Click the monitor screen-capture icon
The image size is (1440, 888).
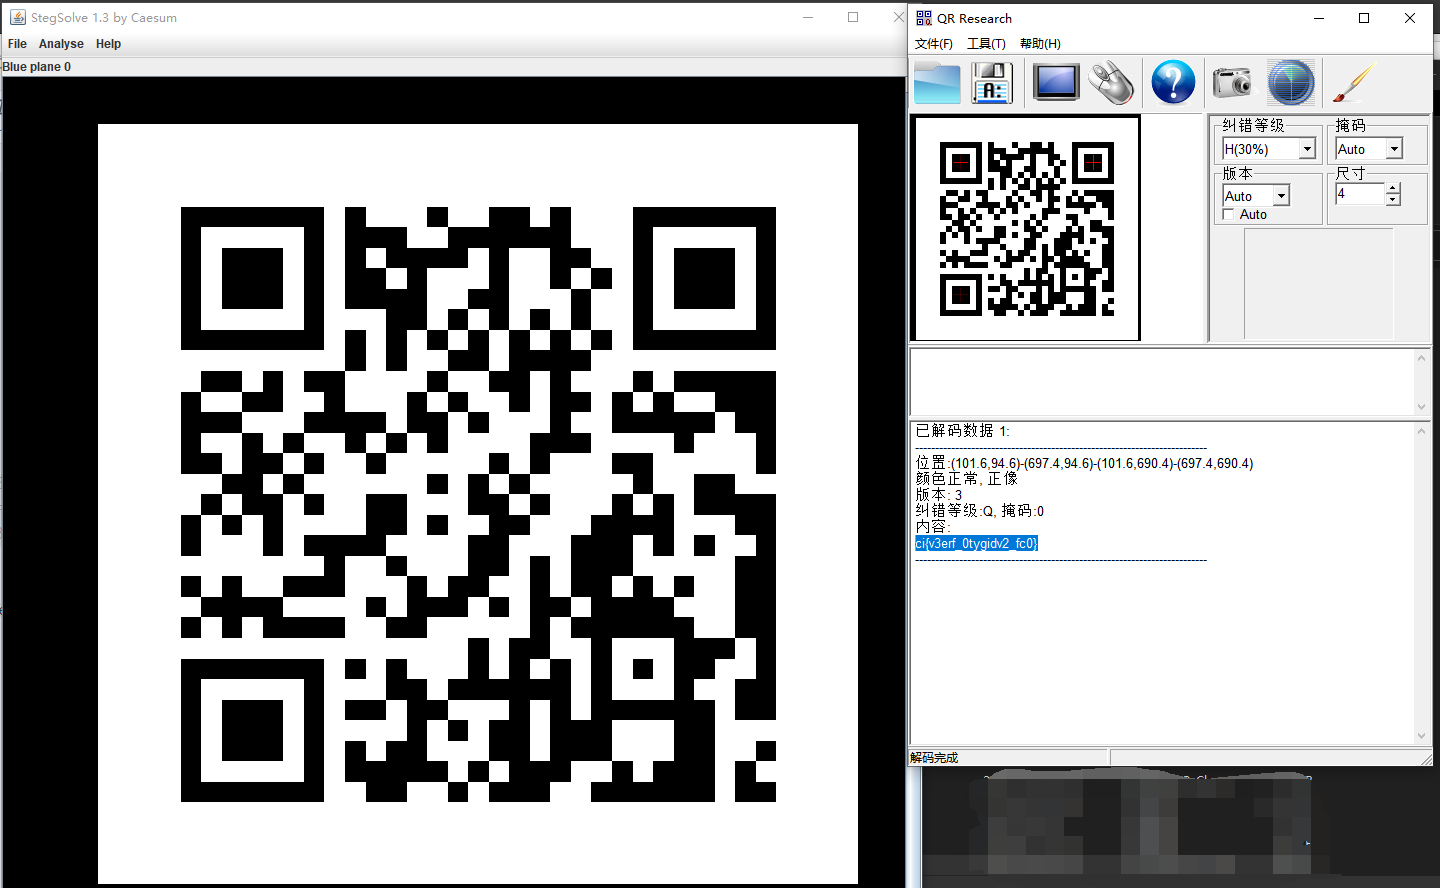point(1055,82)
